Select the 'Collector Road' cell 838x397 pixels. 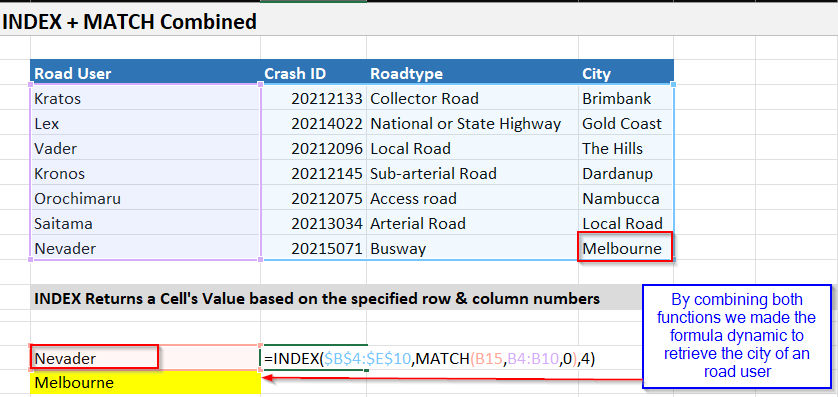pos(472,98)
